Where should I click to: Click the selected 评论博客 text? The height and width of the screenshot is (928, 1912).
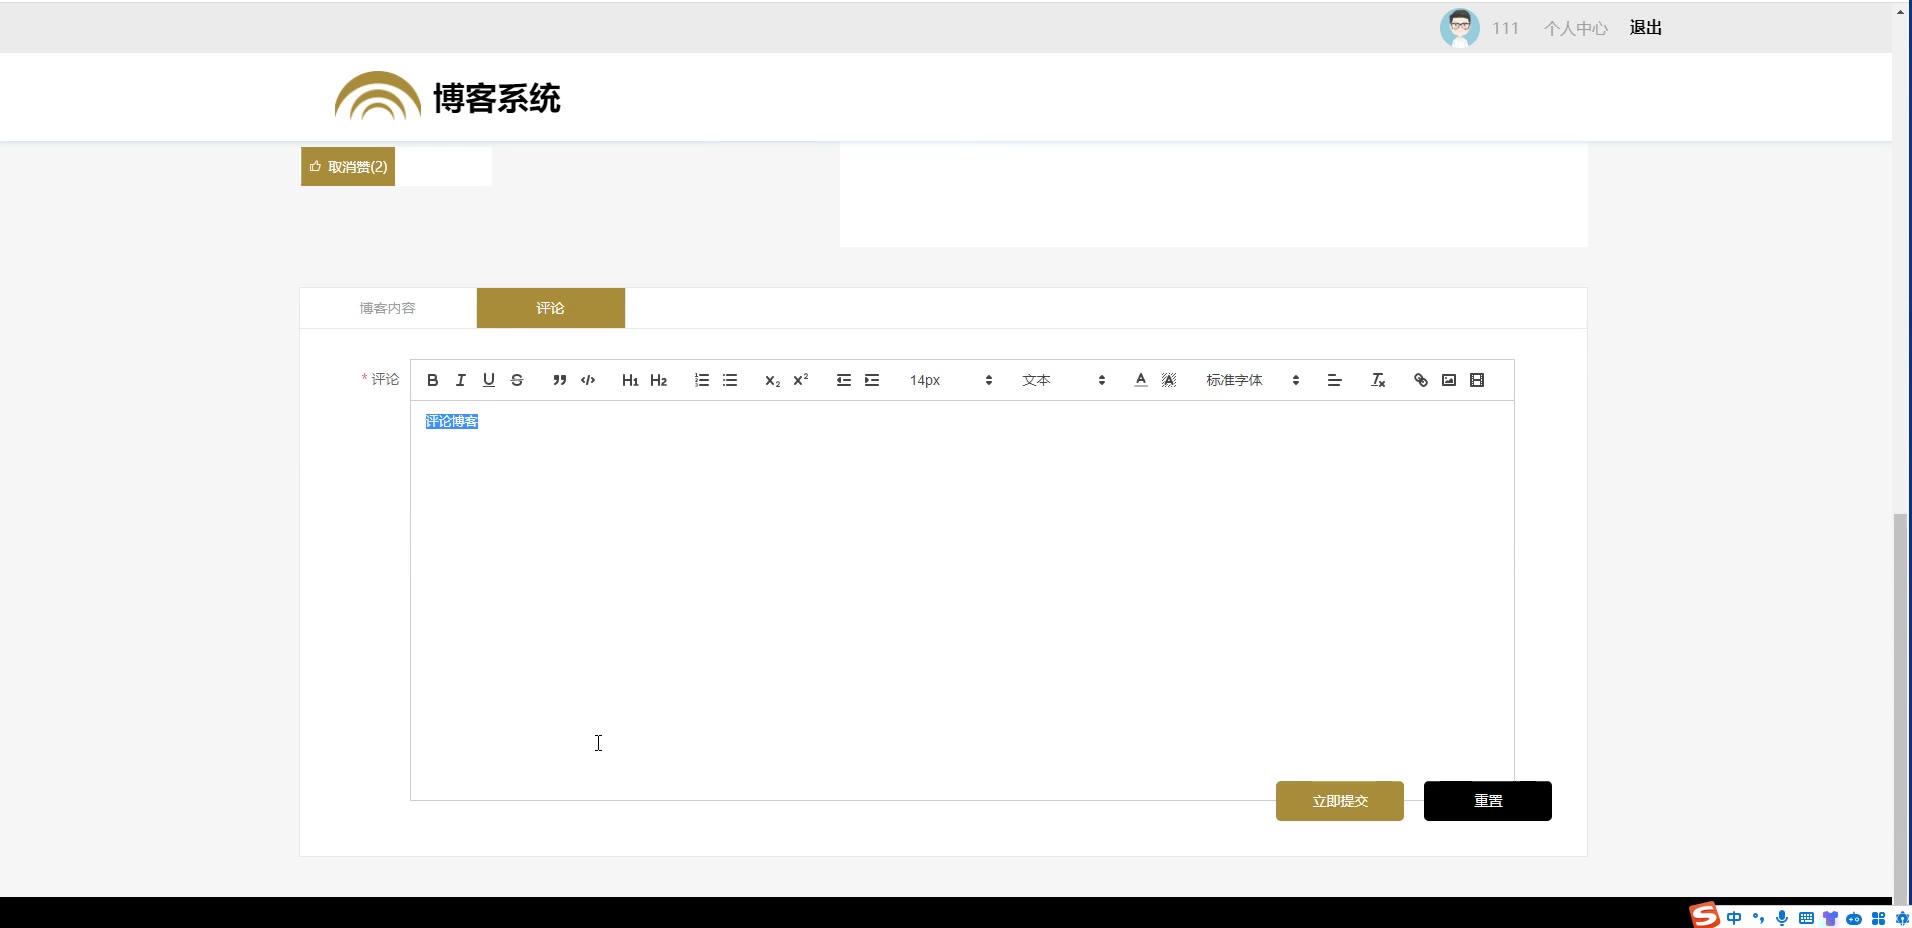pyautogui.click(x=452, y=422)
